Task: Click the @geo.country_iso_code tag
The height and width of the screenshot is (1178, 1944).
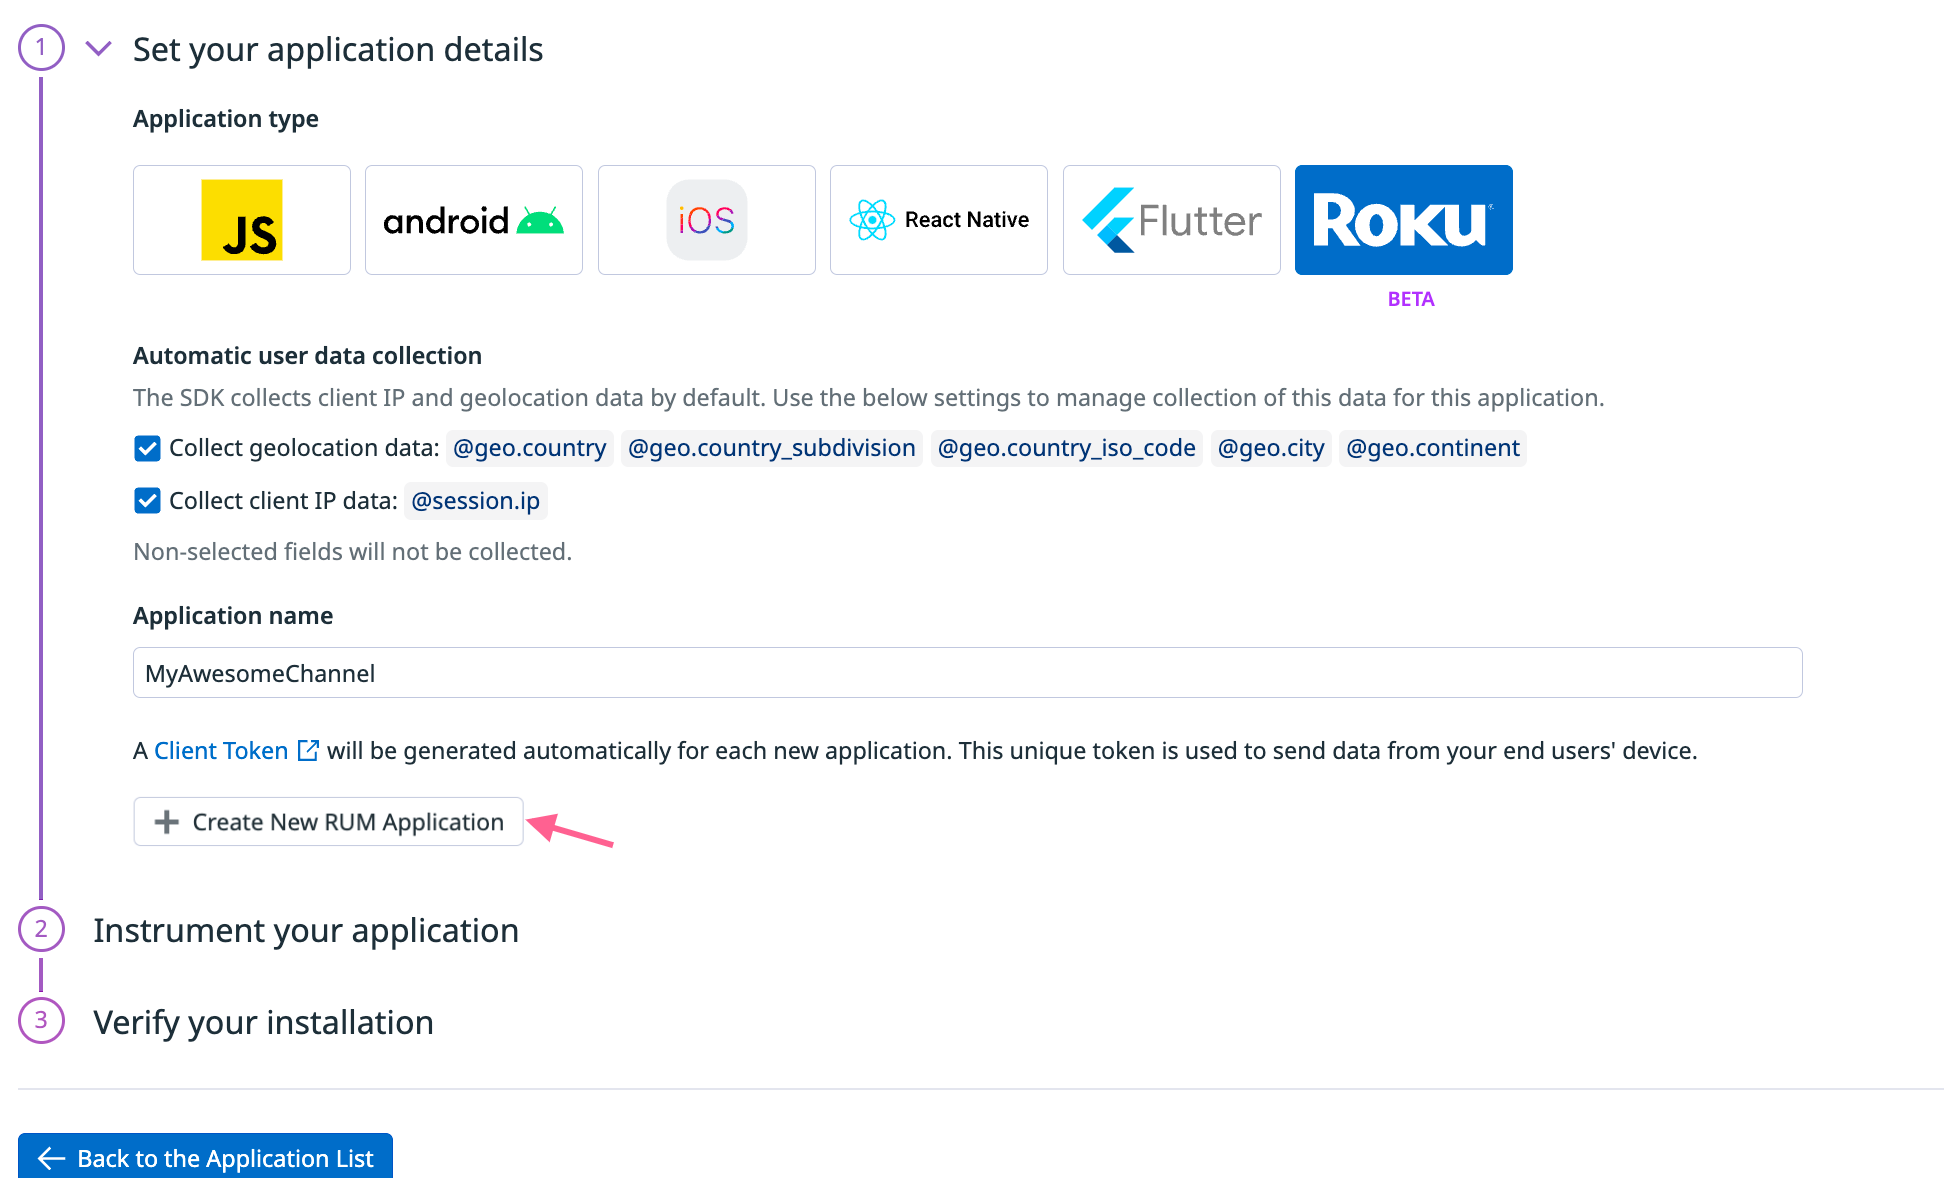Action: pos(1066,448)
